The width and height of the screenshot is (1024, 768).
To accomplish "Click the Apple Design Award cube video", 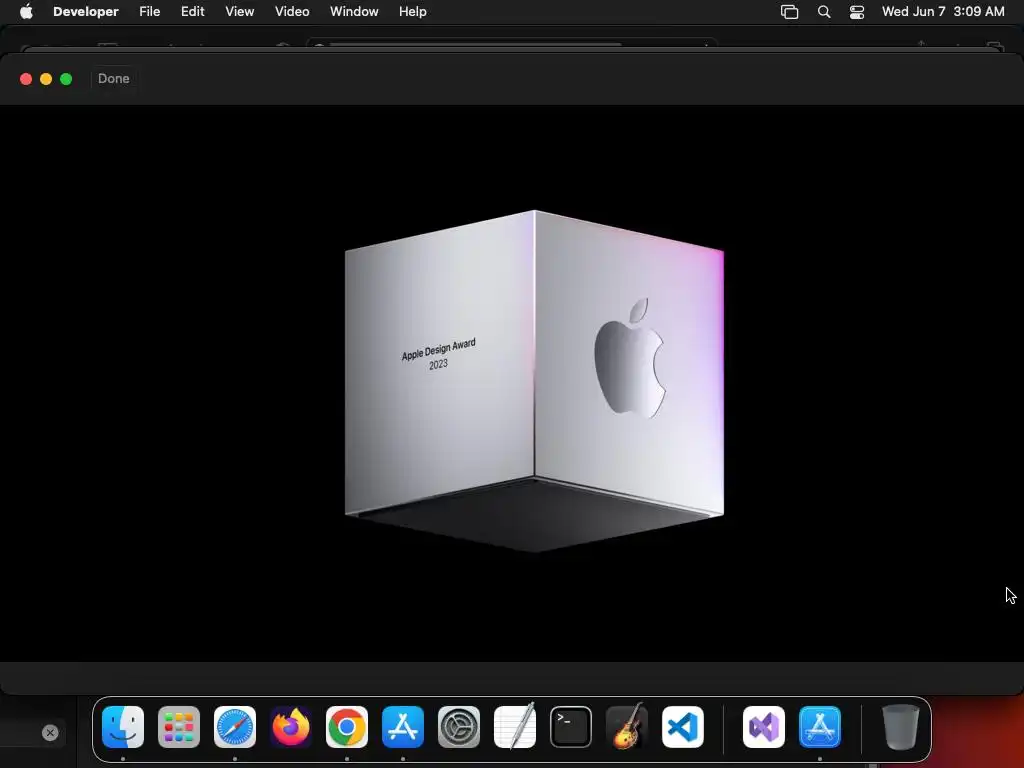I will tap(534, 381).
